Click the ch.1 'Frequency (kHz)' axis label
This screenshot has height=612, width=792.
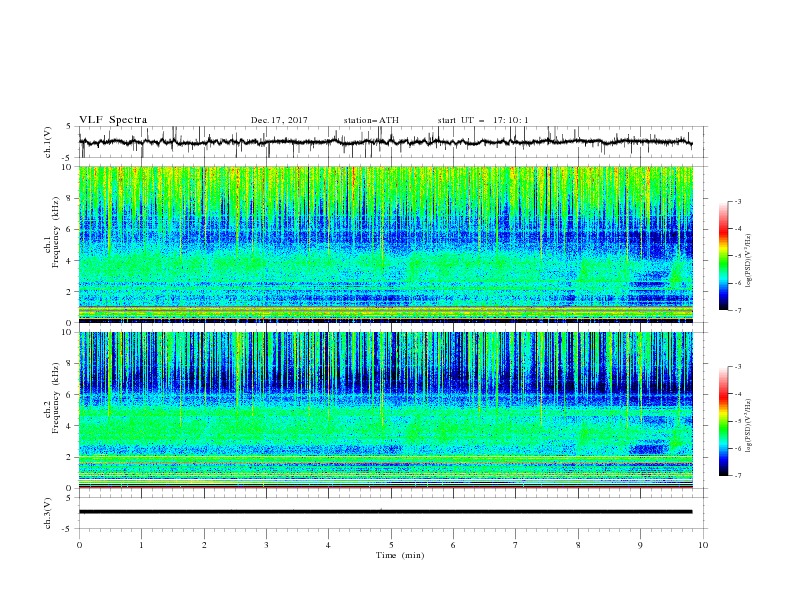55,232
